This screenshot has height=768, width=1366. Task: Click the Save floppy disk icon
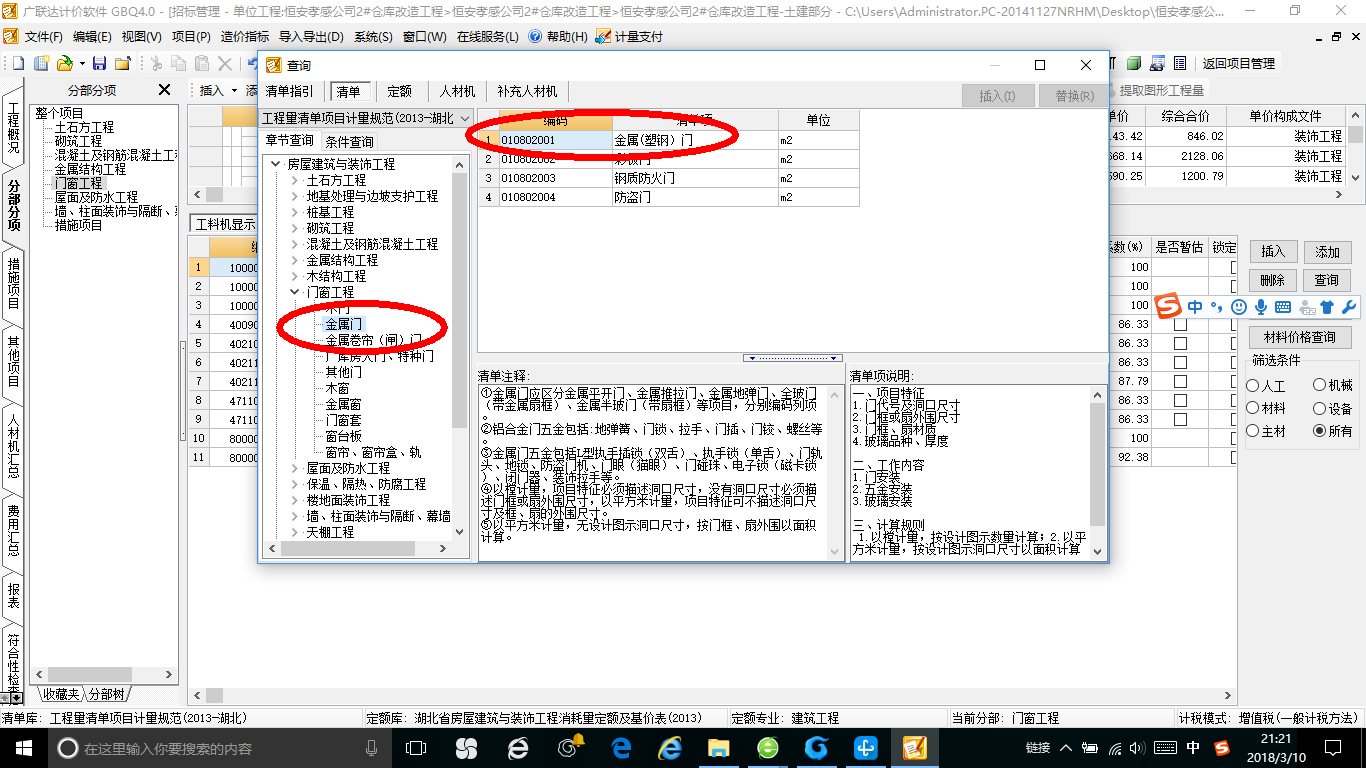pyautogui.click(x=99, y=63)
